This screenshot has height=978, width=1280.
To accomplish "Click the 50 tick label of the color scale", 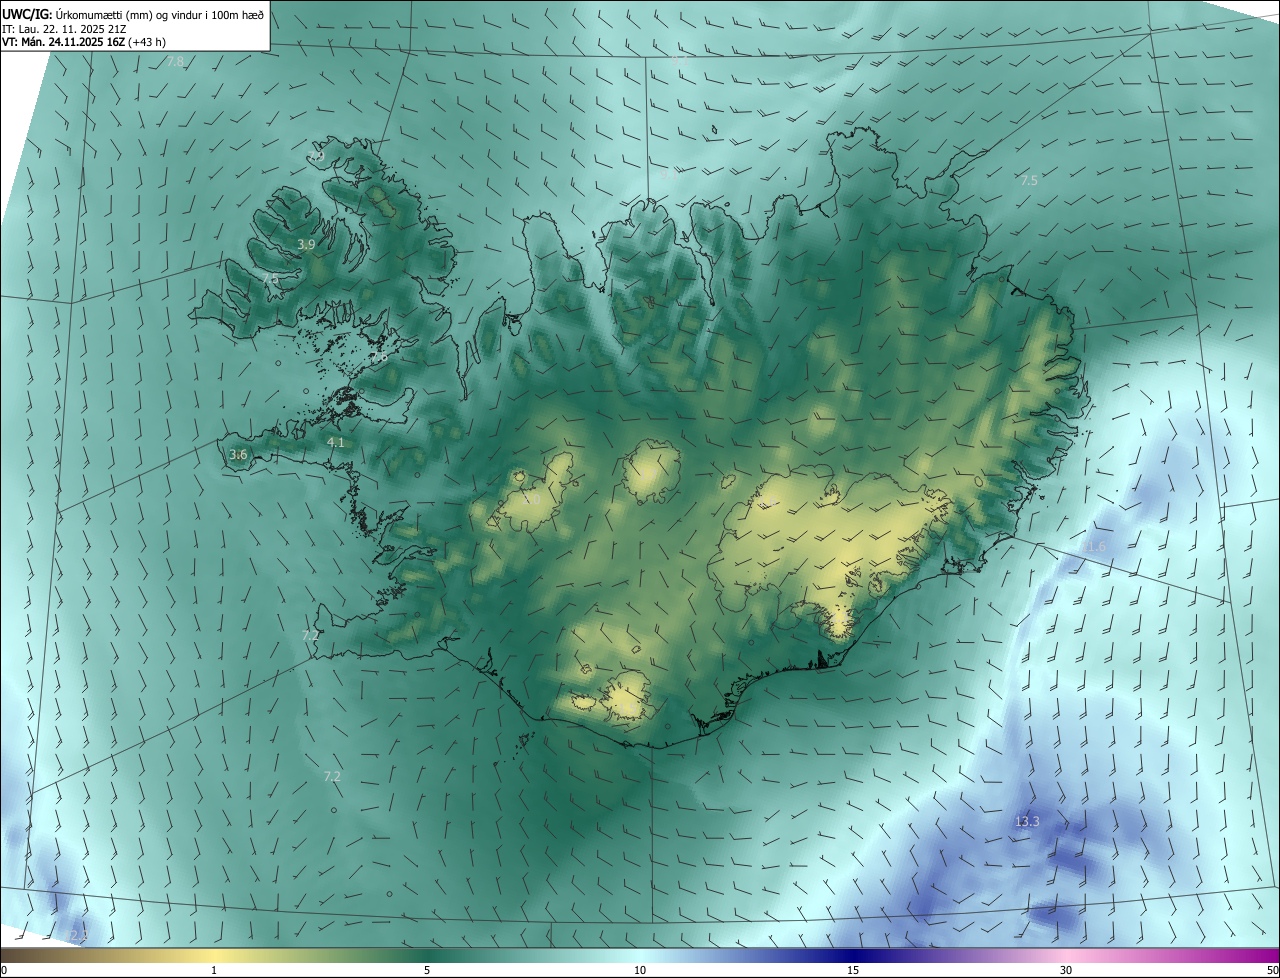I will coord(1272,971).
